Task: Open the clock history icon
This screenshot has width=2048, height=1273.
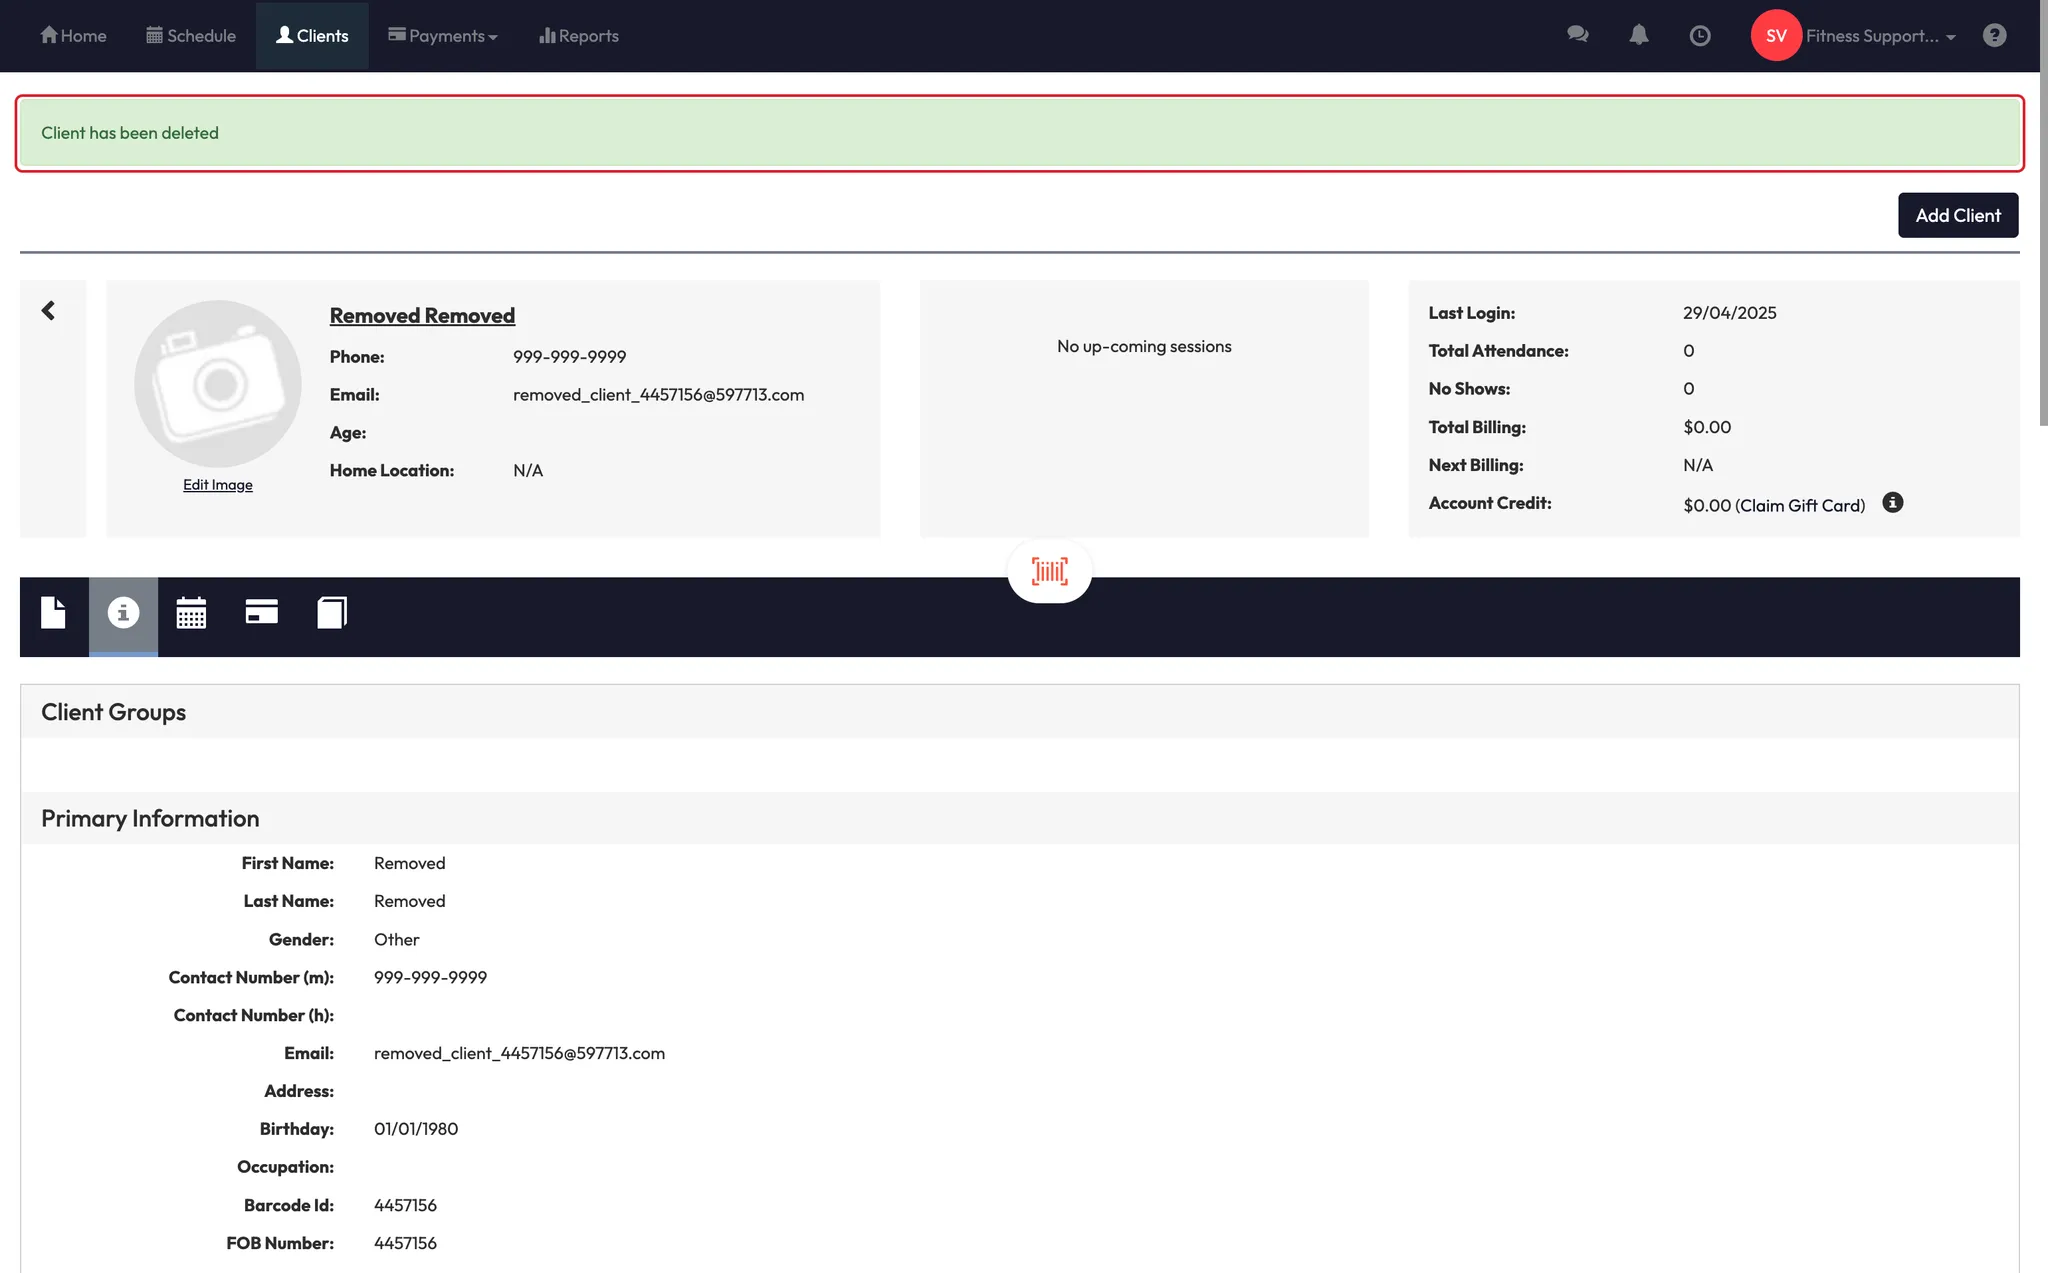Action: [x=1699, y=36]
